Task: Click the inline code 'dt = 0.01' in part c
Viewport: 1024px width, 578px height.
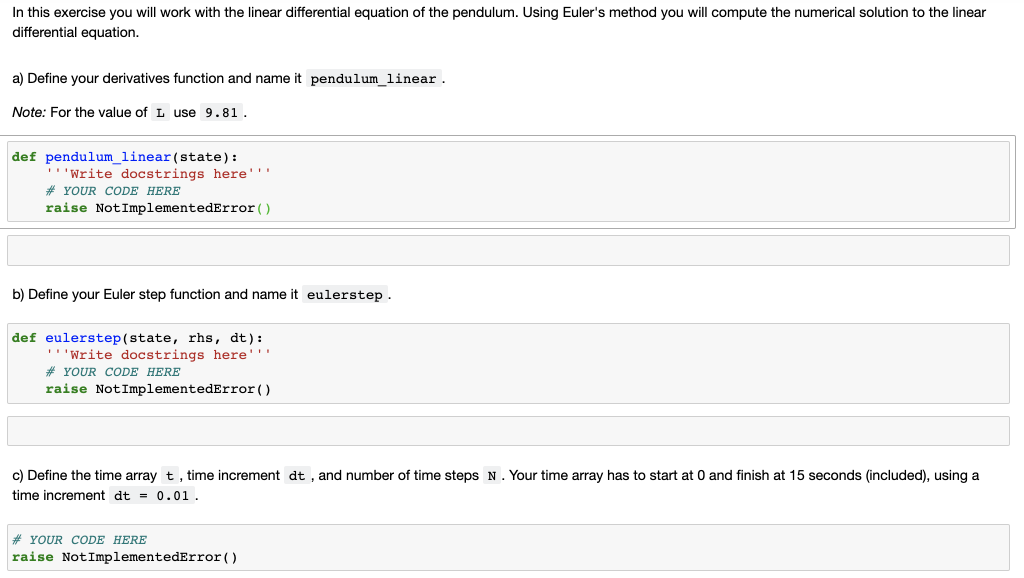Action: pyautogui.click(x=152, y=496)
